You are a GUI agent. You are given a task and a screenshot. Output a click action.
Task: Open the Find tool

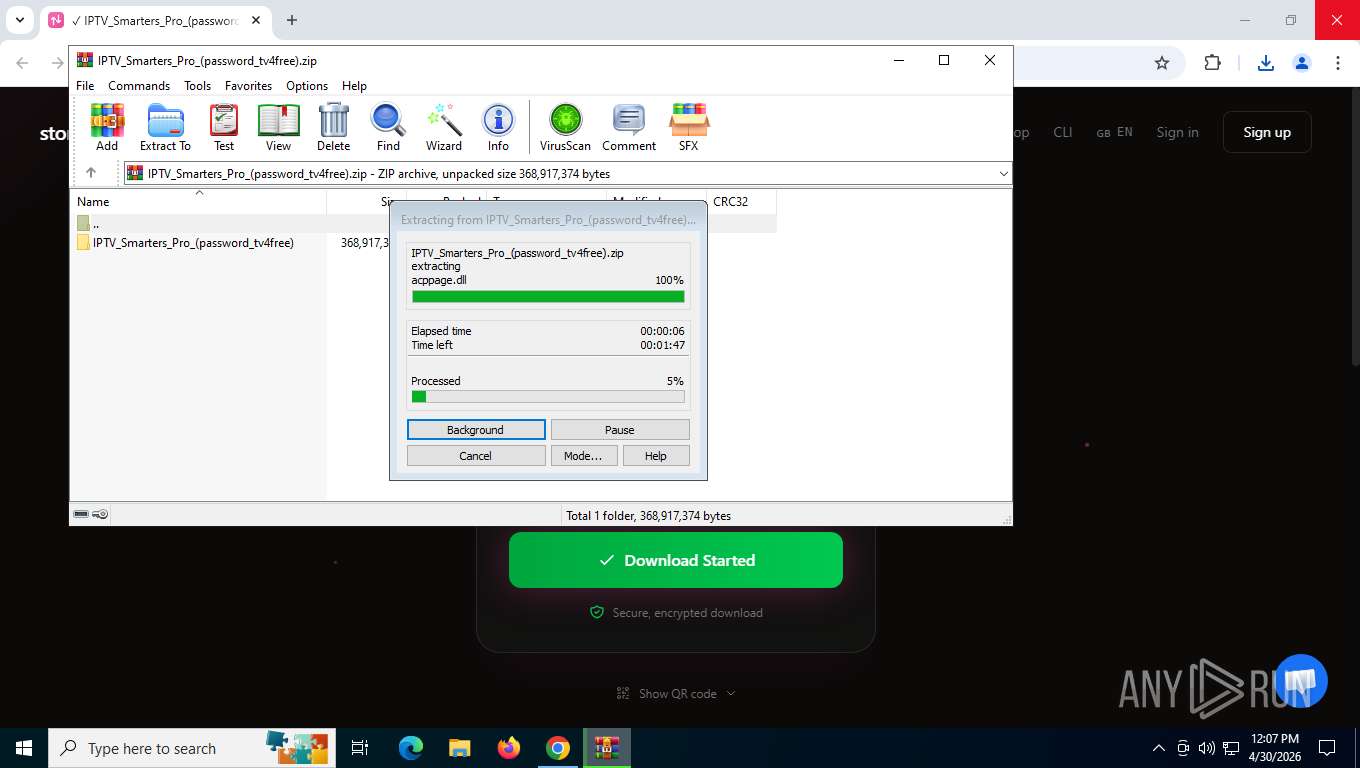[388, 127]
